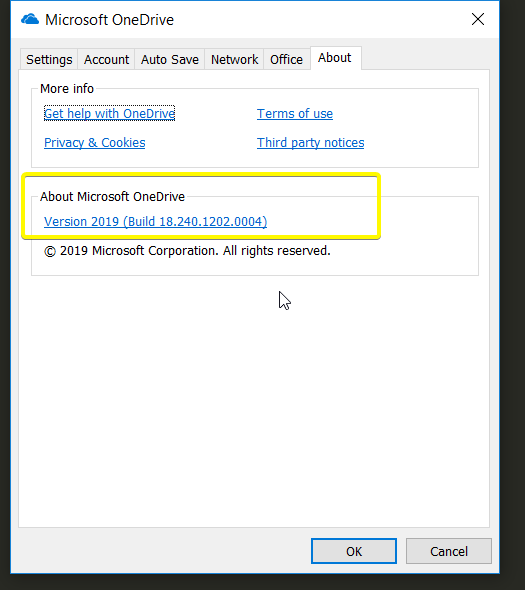Close the Microsoft OneDrive dialog
Viewport: 525px width, 590px height.
click(478, 19)
